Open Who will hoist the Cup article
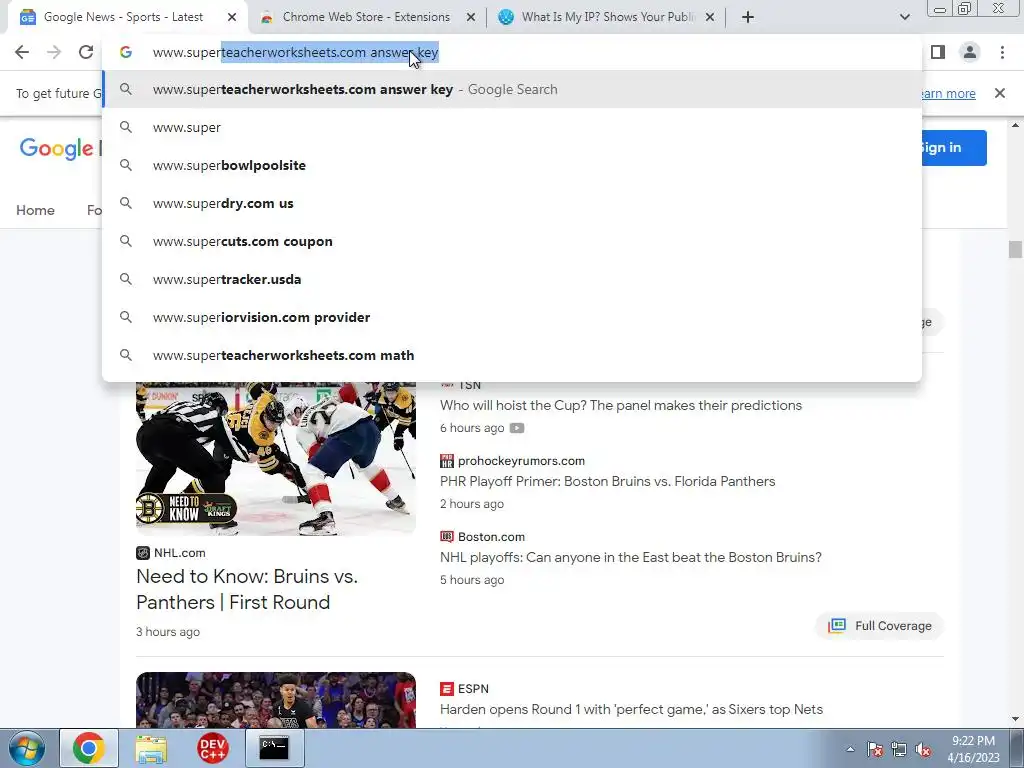 [x=620, y=405]
